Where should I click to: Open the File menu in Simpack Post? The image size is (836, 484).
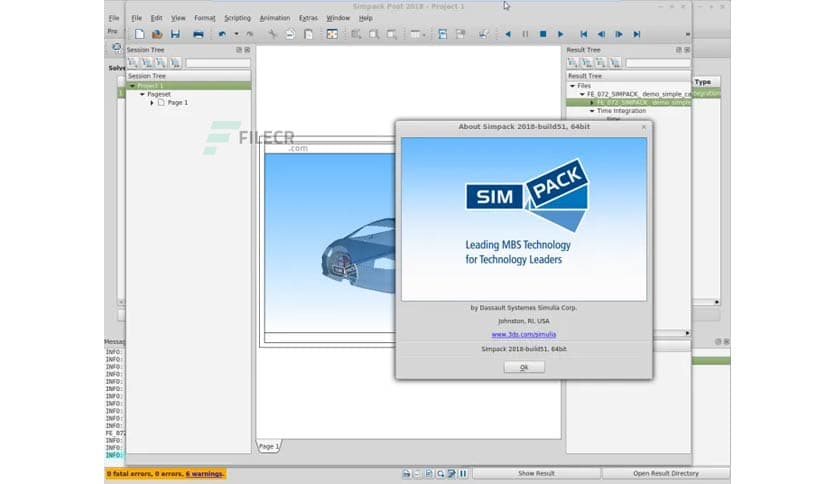pyautogui.click(x=136, y=18)
